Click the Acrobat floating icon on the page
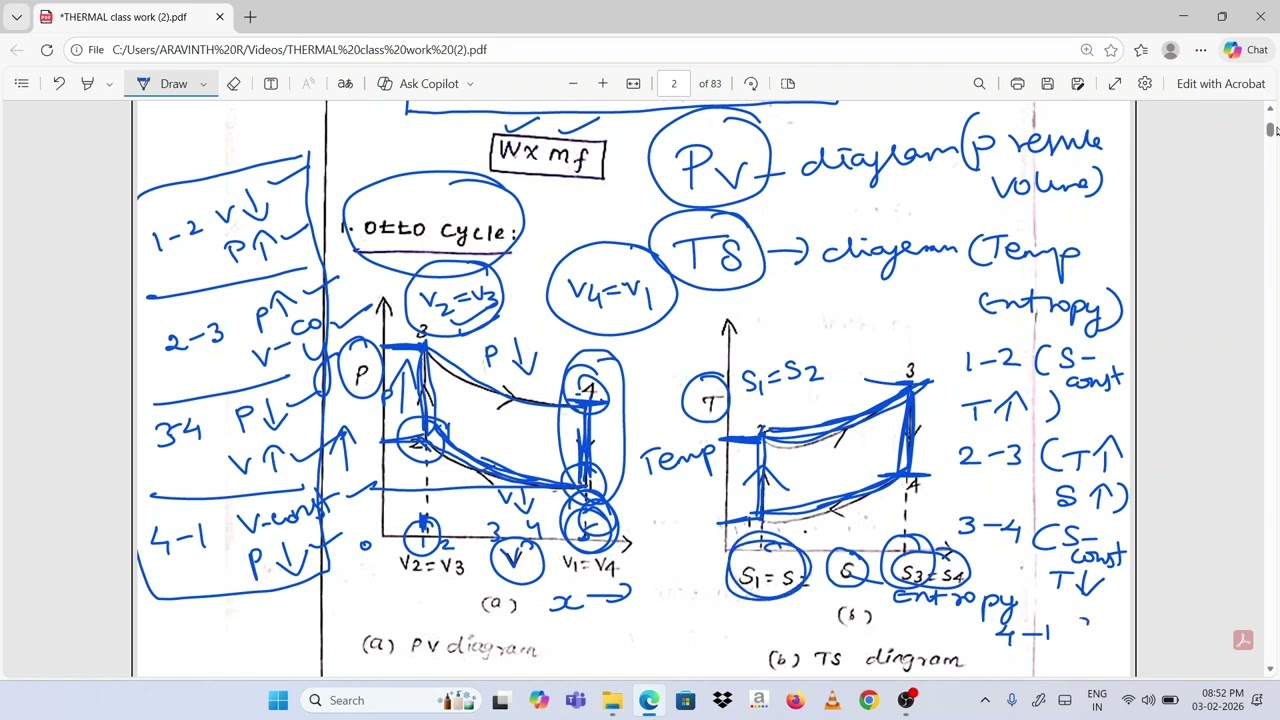 pyautogui.click(x=1243, y=641)
